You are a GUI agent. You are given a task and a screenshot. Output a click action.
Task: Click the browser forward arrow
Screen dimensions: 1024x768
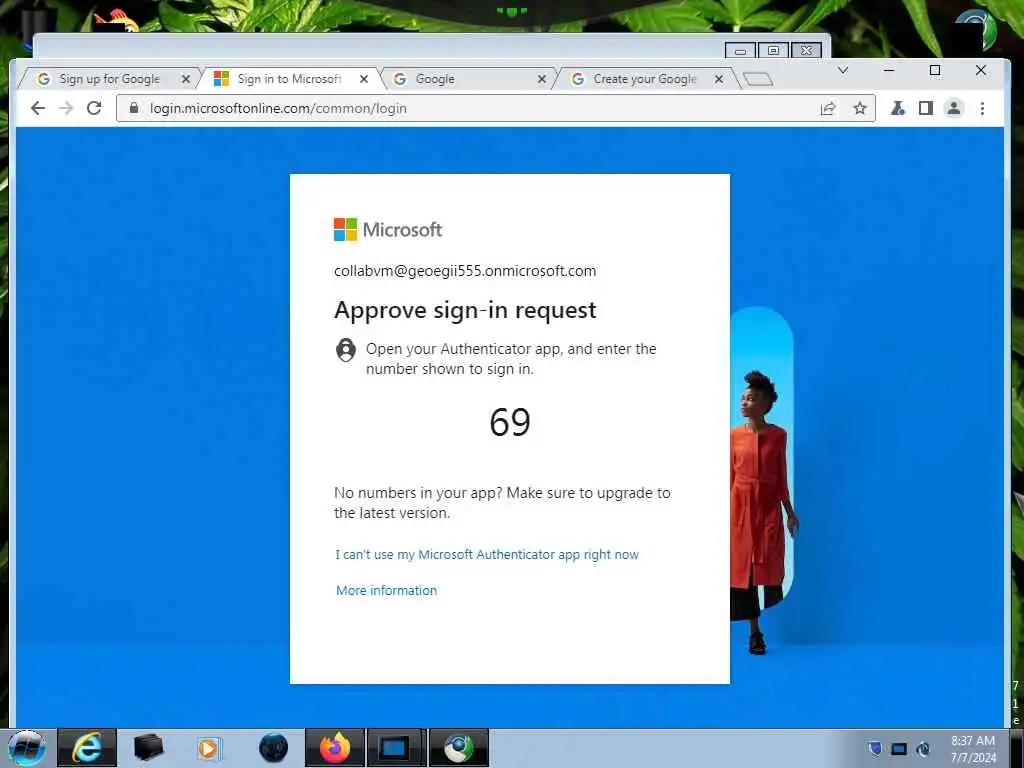click(66, 108)
